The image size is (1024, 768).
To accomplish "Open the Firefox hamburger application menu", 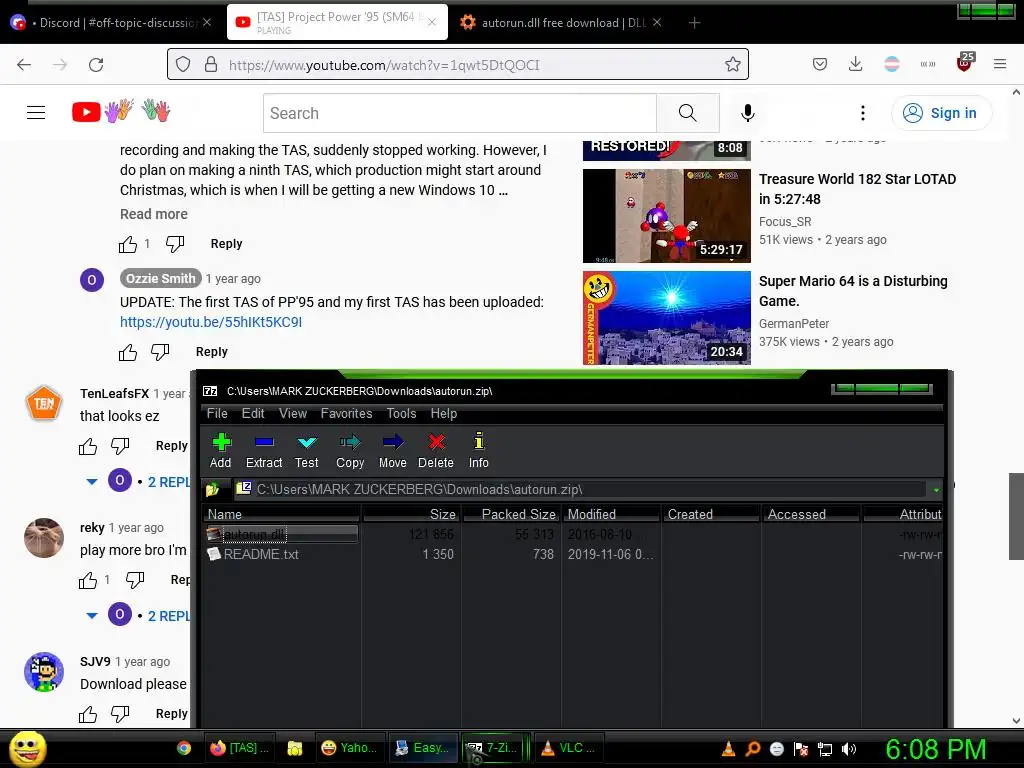I will tap(1000, 64).
